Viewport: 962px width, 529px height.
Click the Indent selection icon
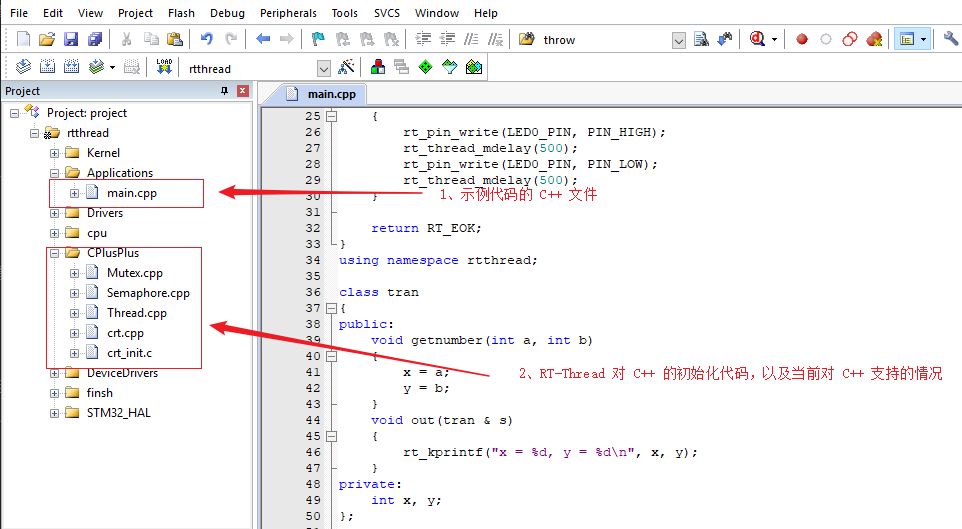pyautogui.click(x=423, y=39)
